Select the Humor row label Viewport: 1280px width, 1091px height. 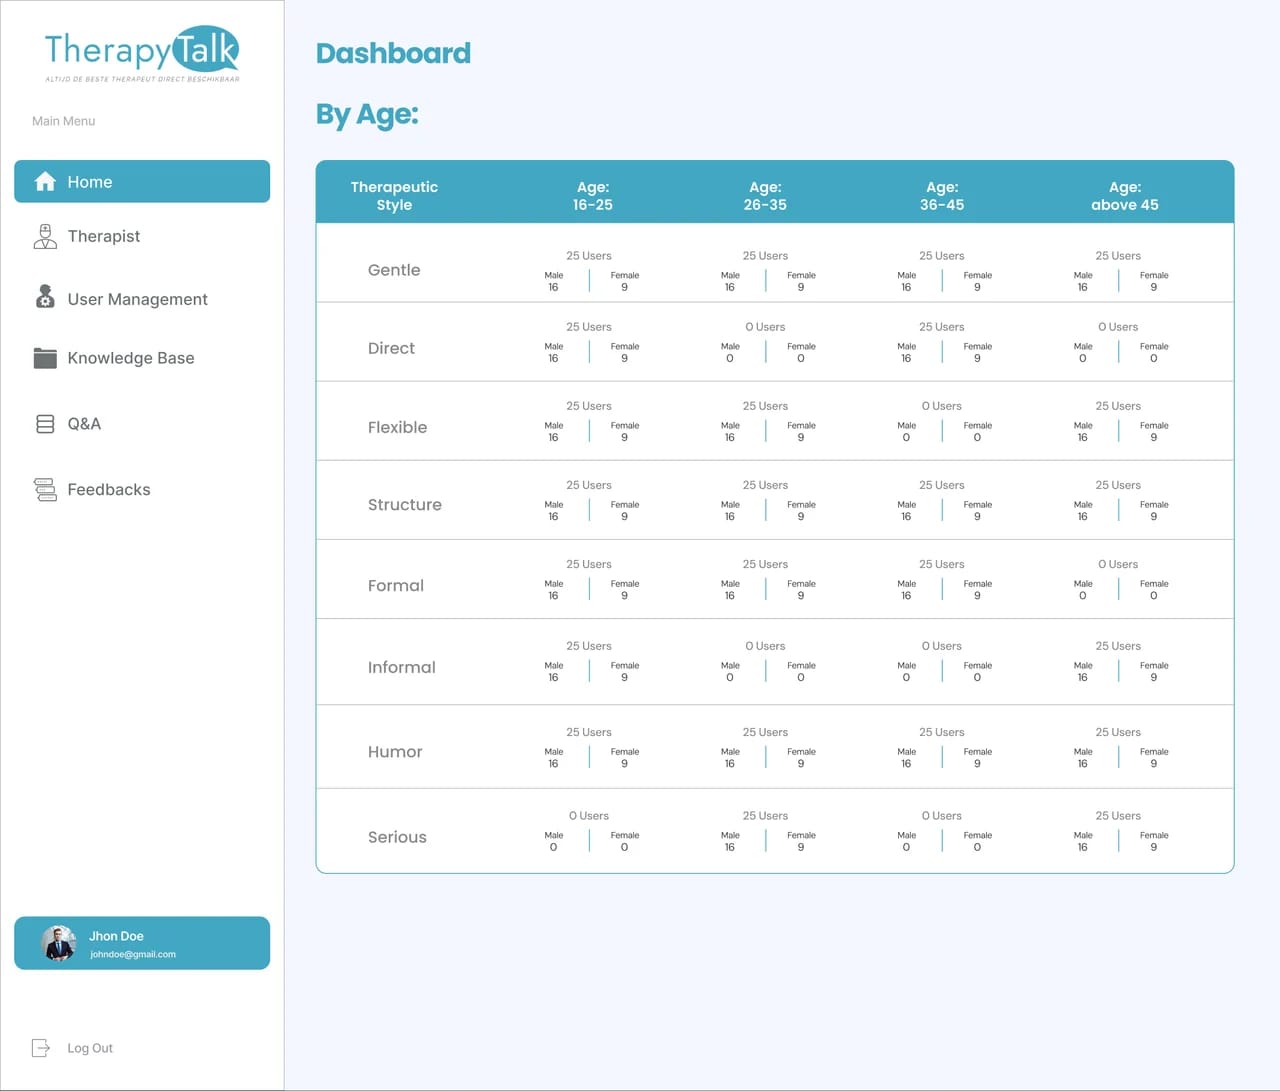[x=395, y=752]
